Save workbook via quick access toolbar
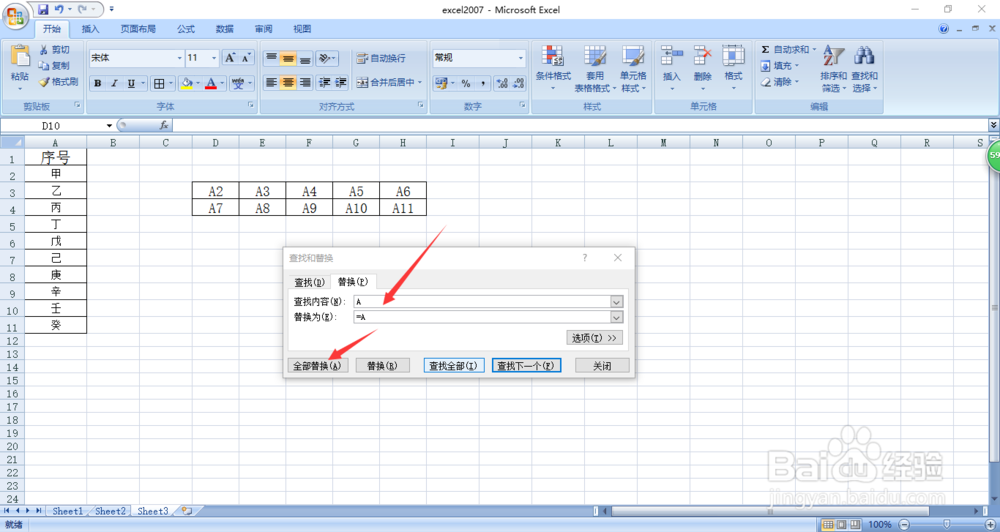Screen dimensions: 1000x532 [x=43, y=10]
